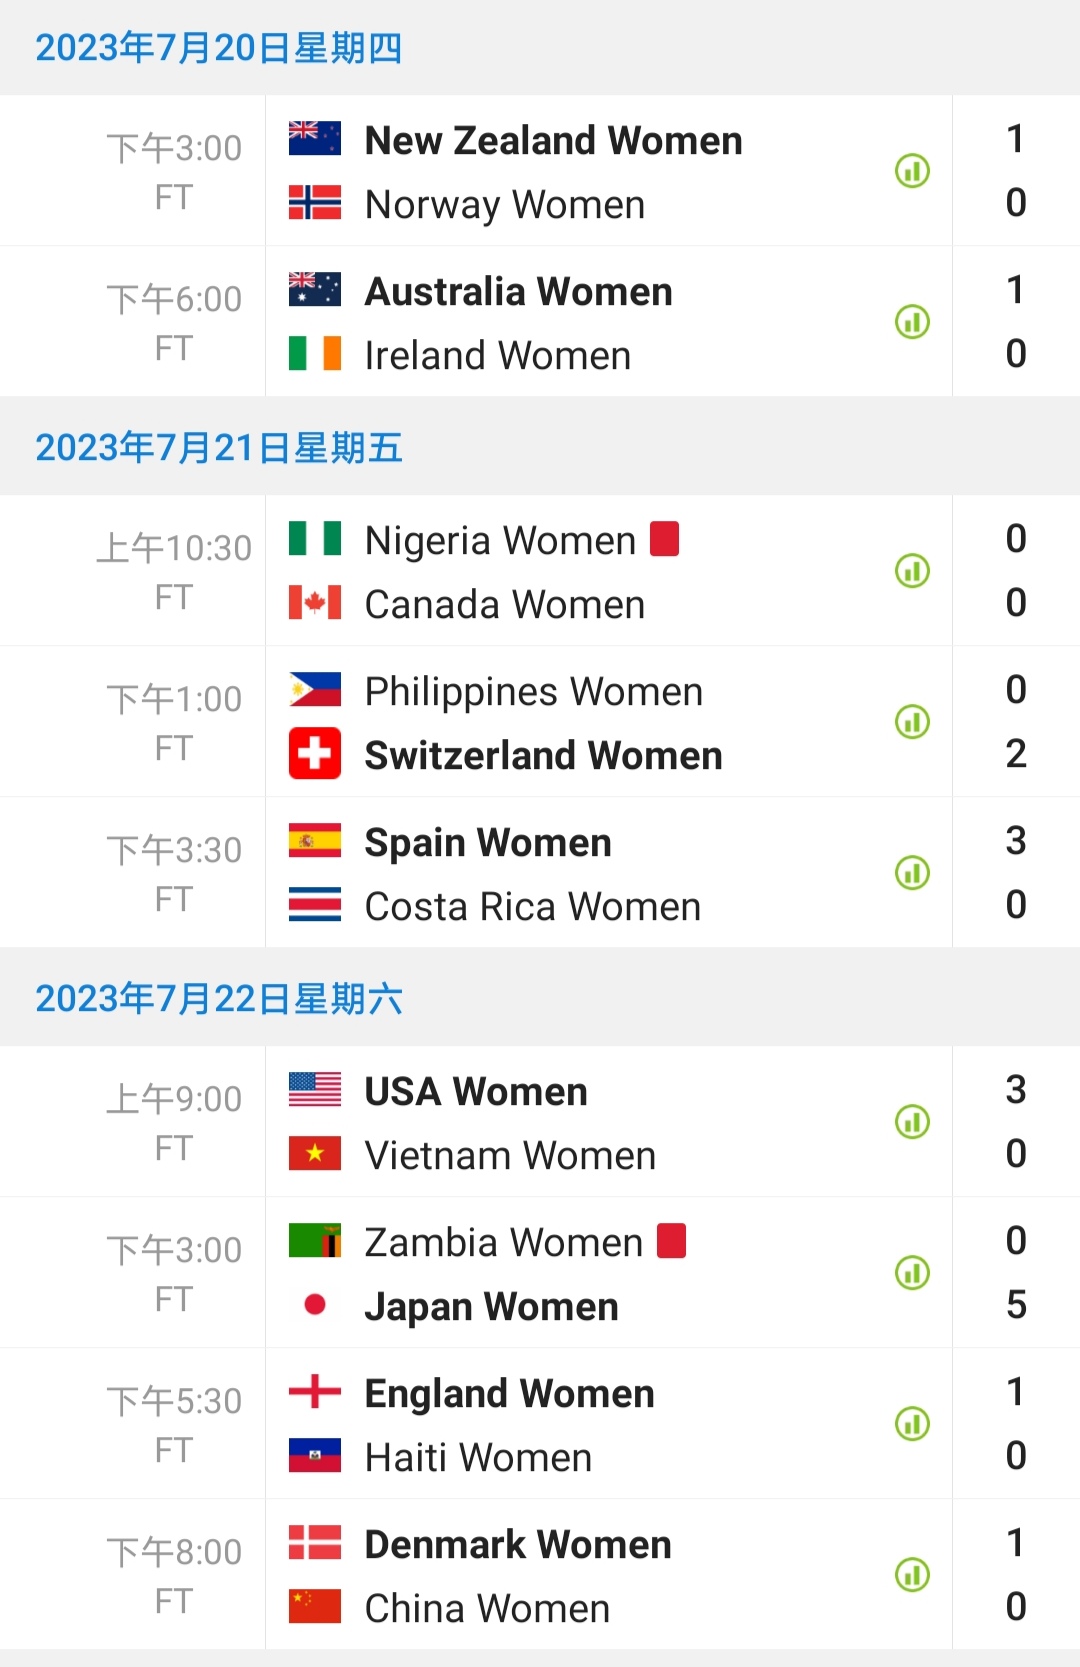
Task: Open stats icon for USA vs Vietnam
Action: (x=912, y=1122)
